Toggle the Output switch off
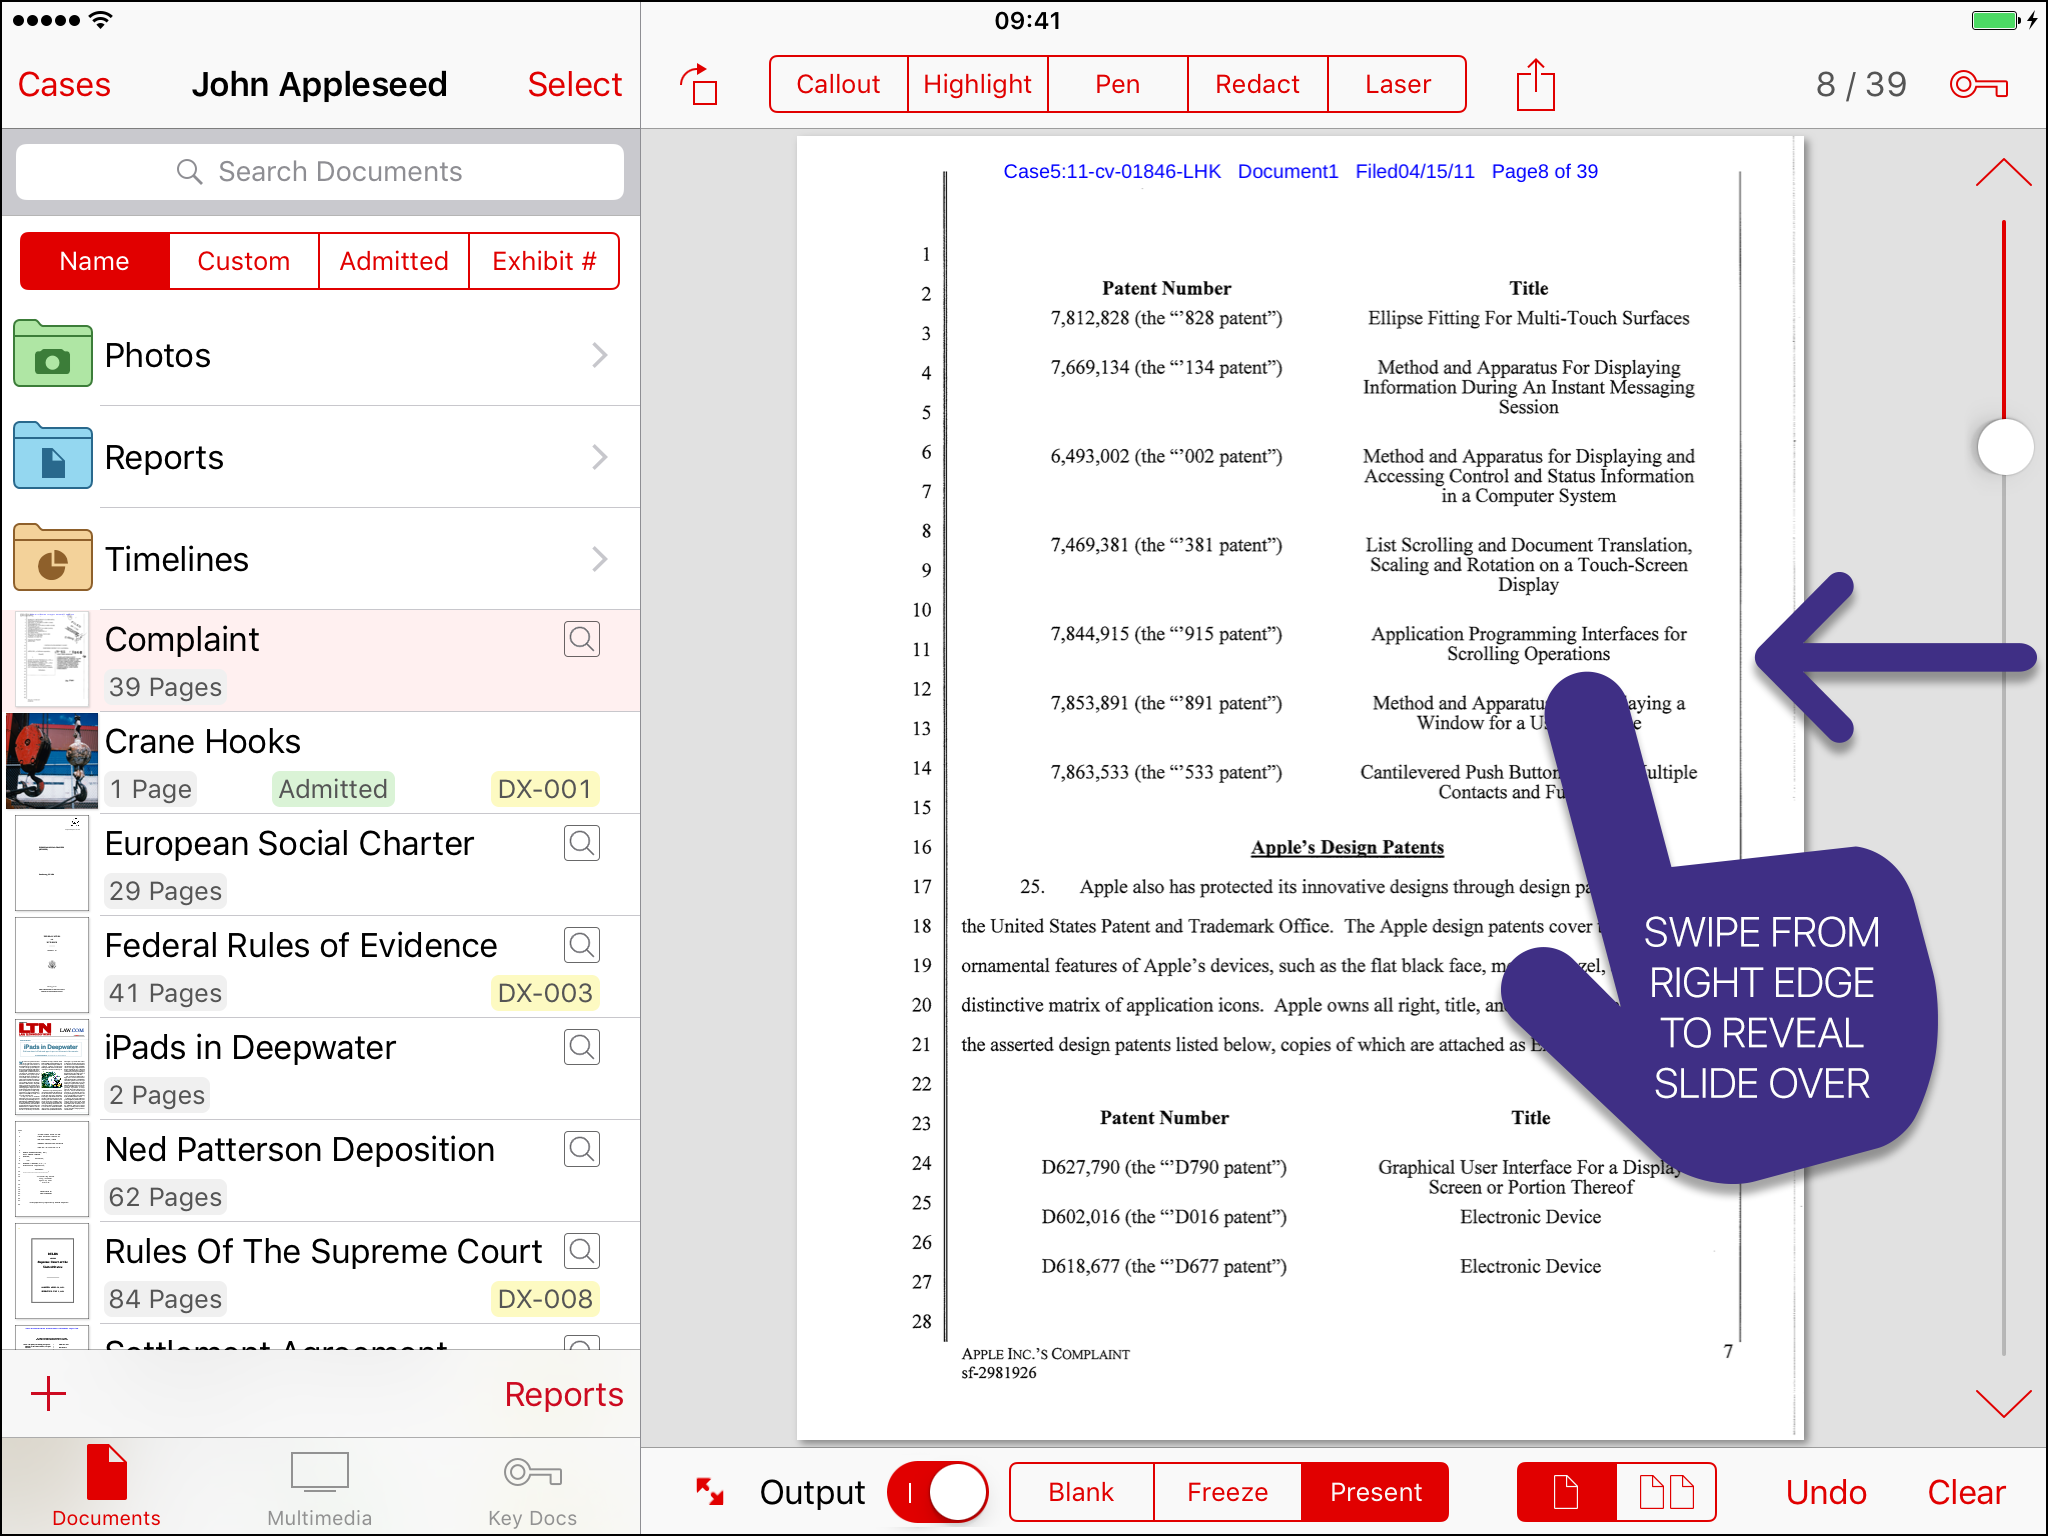Screen dimensions: 2048x1536 [937, 1492]
